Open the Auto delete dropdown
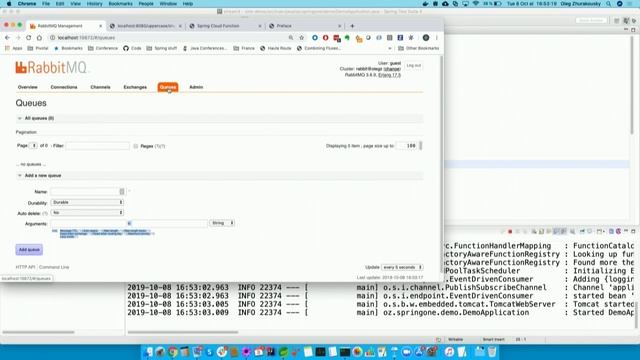The width and height of the screenshot is (640, 360). click(x=87, y=213)
